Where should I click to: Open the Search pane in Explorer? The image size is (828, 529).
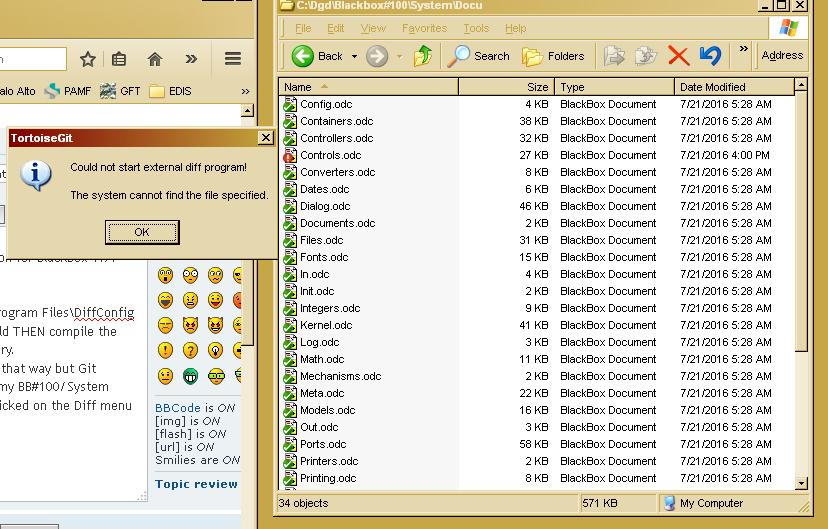coord(479,56)
